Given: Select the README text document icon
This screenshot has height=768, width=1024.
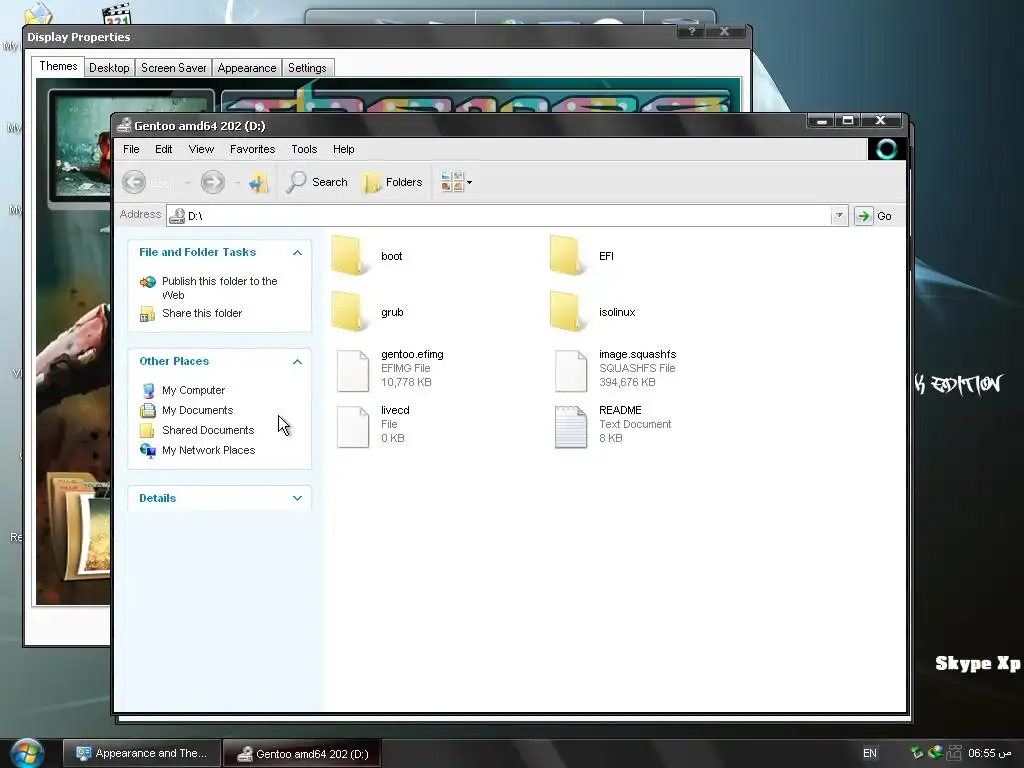Looking at the screenshot, I should 571,426.
